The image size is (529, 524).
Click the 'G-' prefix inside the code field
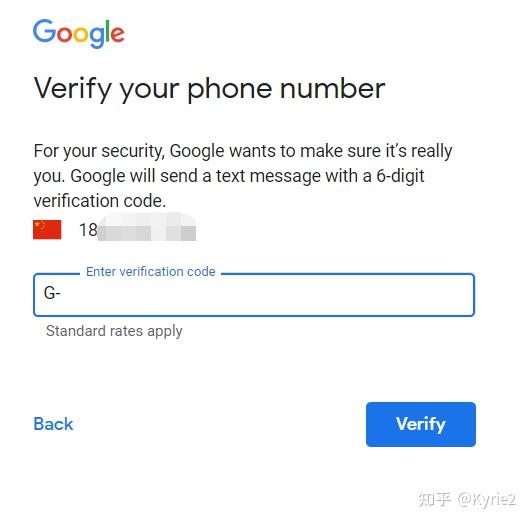52,293
